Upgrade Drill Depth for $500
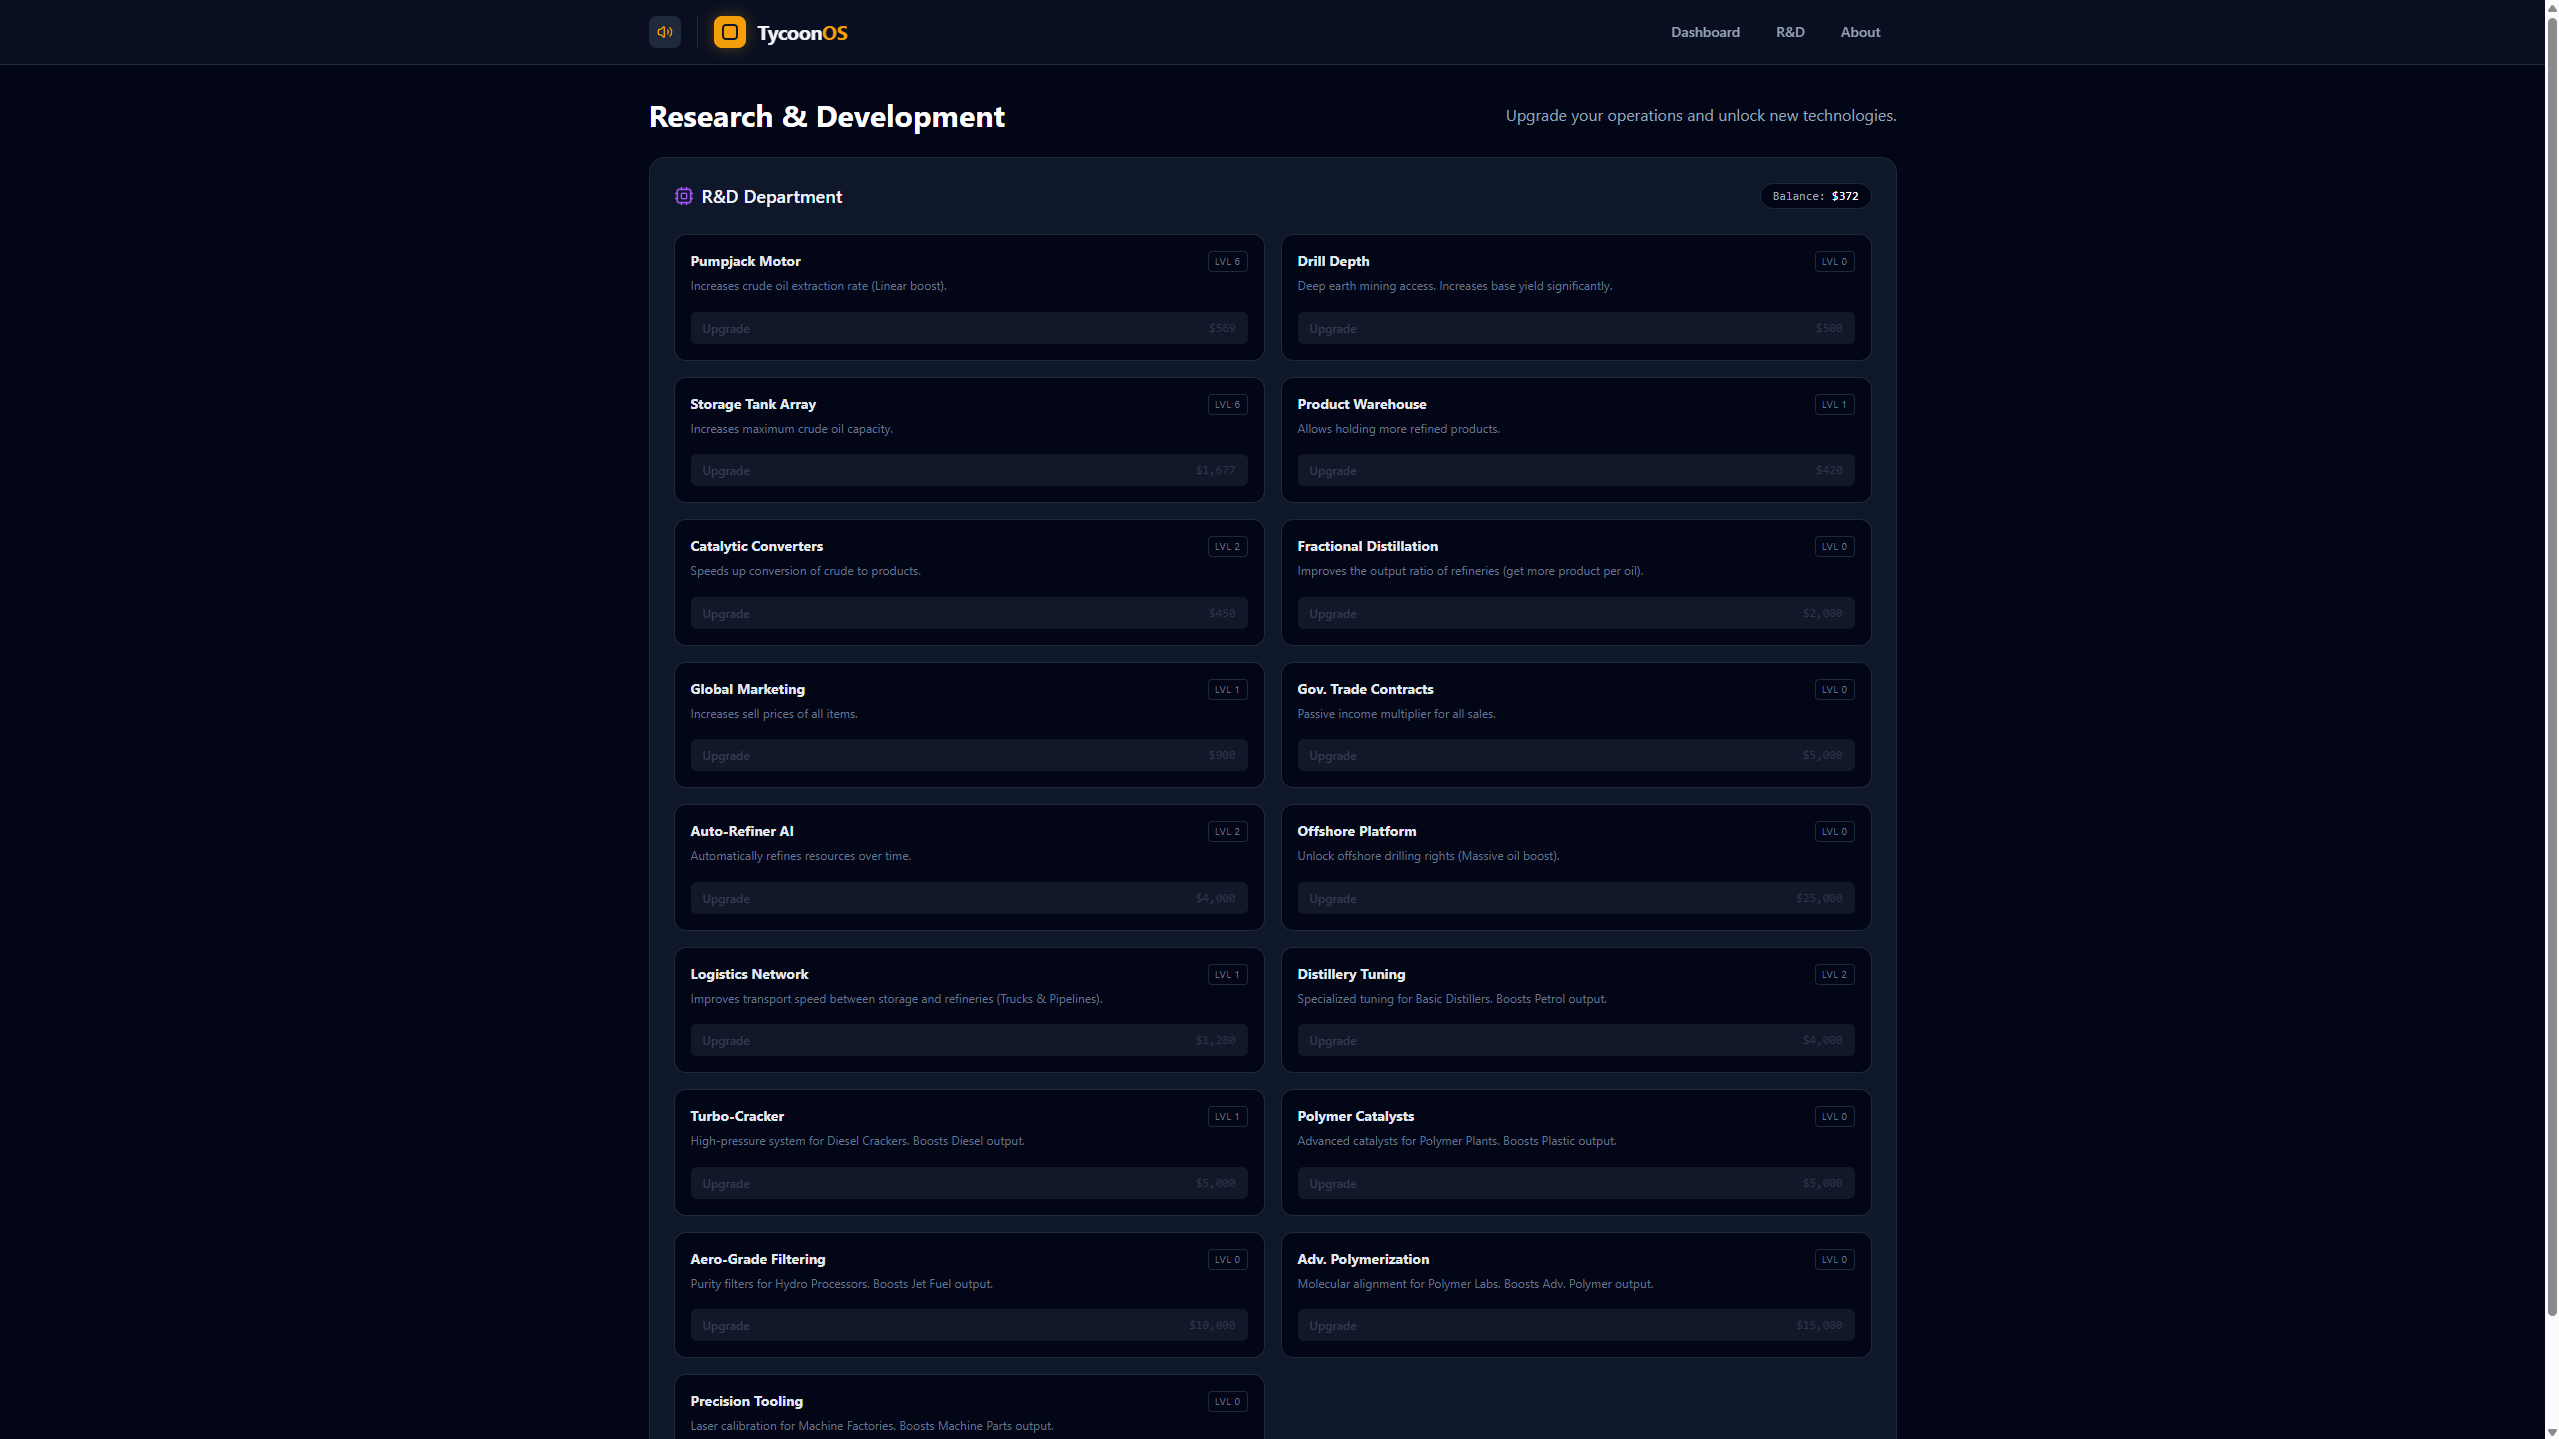 click(1574, 328)
